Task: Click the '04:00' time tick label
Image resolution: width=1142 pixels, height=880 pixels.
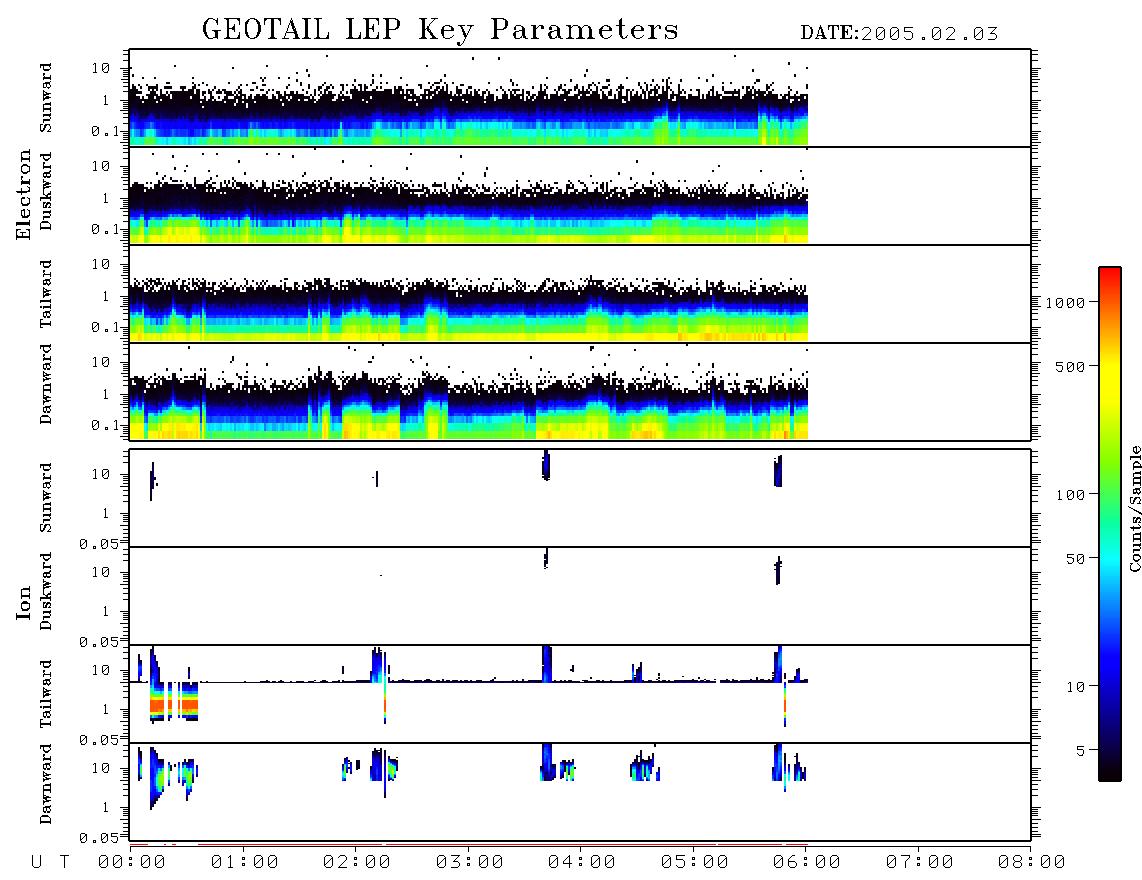Action: (582, 863)
